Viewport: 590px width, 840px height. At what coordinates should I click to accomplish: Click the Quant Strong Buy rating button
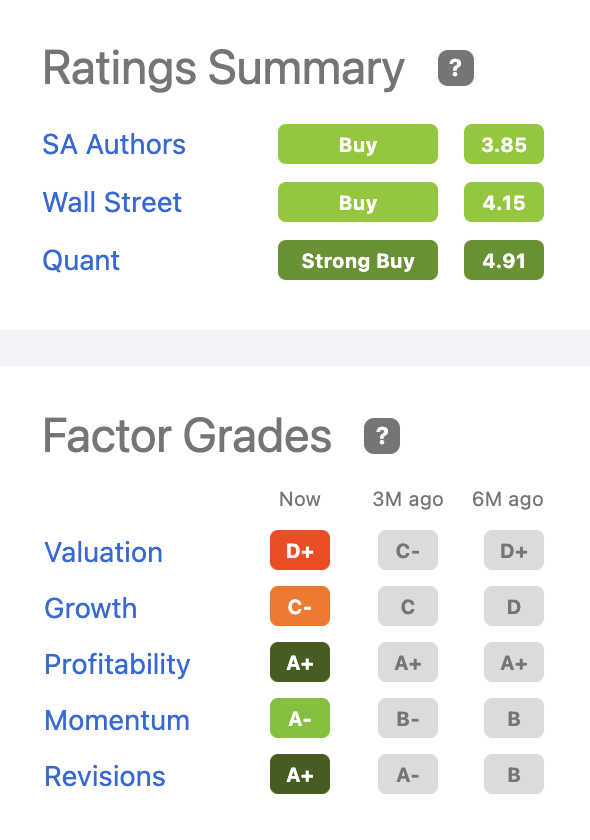tap(358, 260)
